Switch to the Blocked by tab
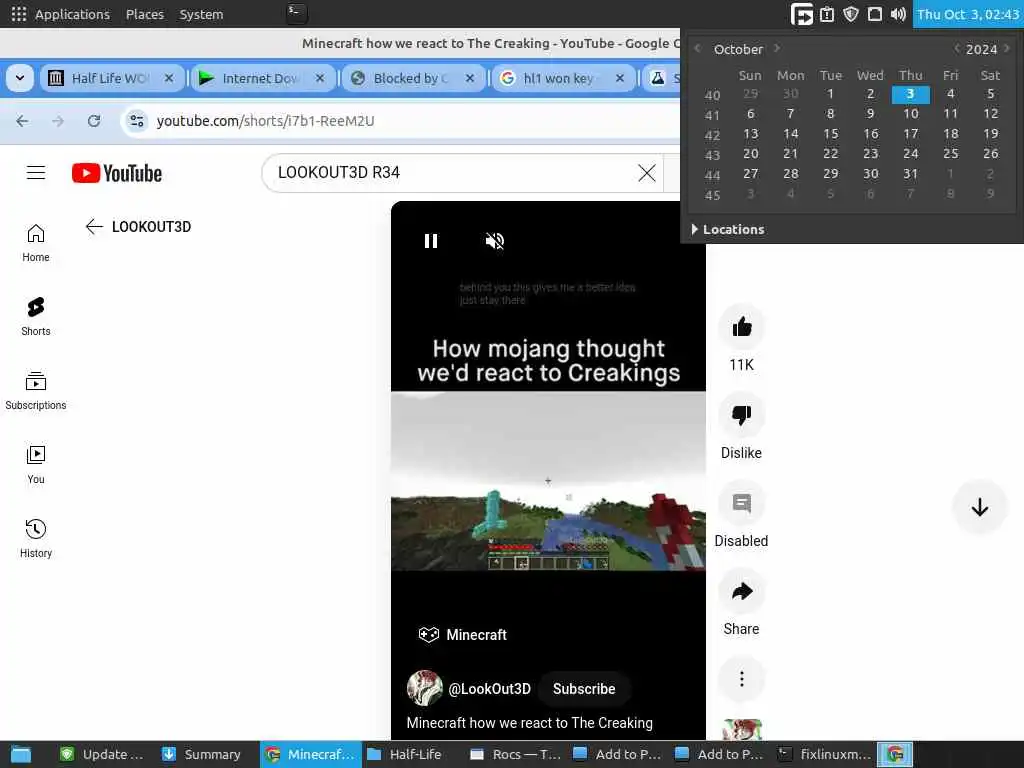The image size is (1024, 768). coord(411,78)
